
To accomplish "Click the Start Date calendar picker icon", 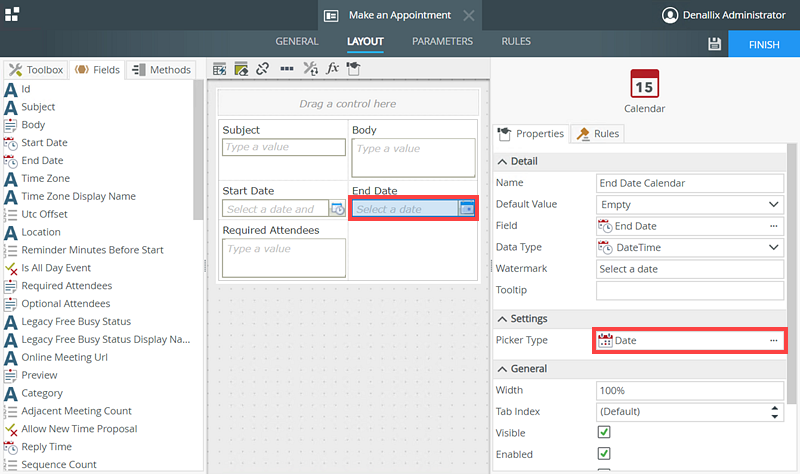I will pos(337,209).
